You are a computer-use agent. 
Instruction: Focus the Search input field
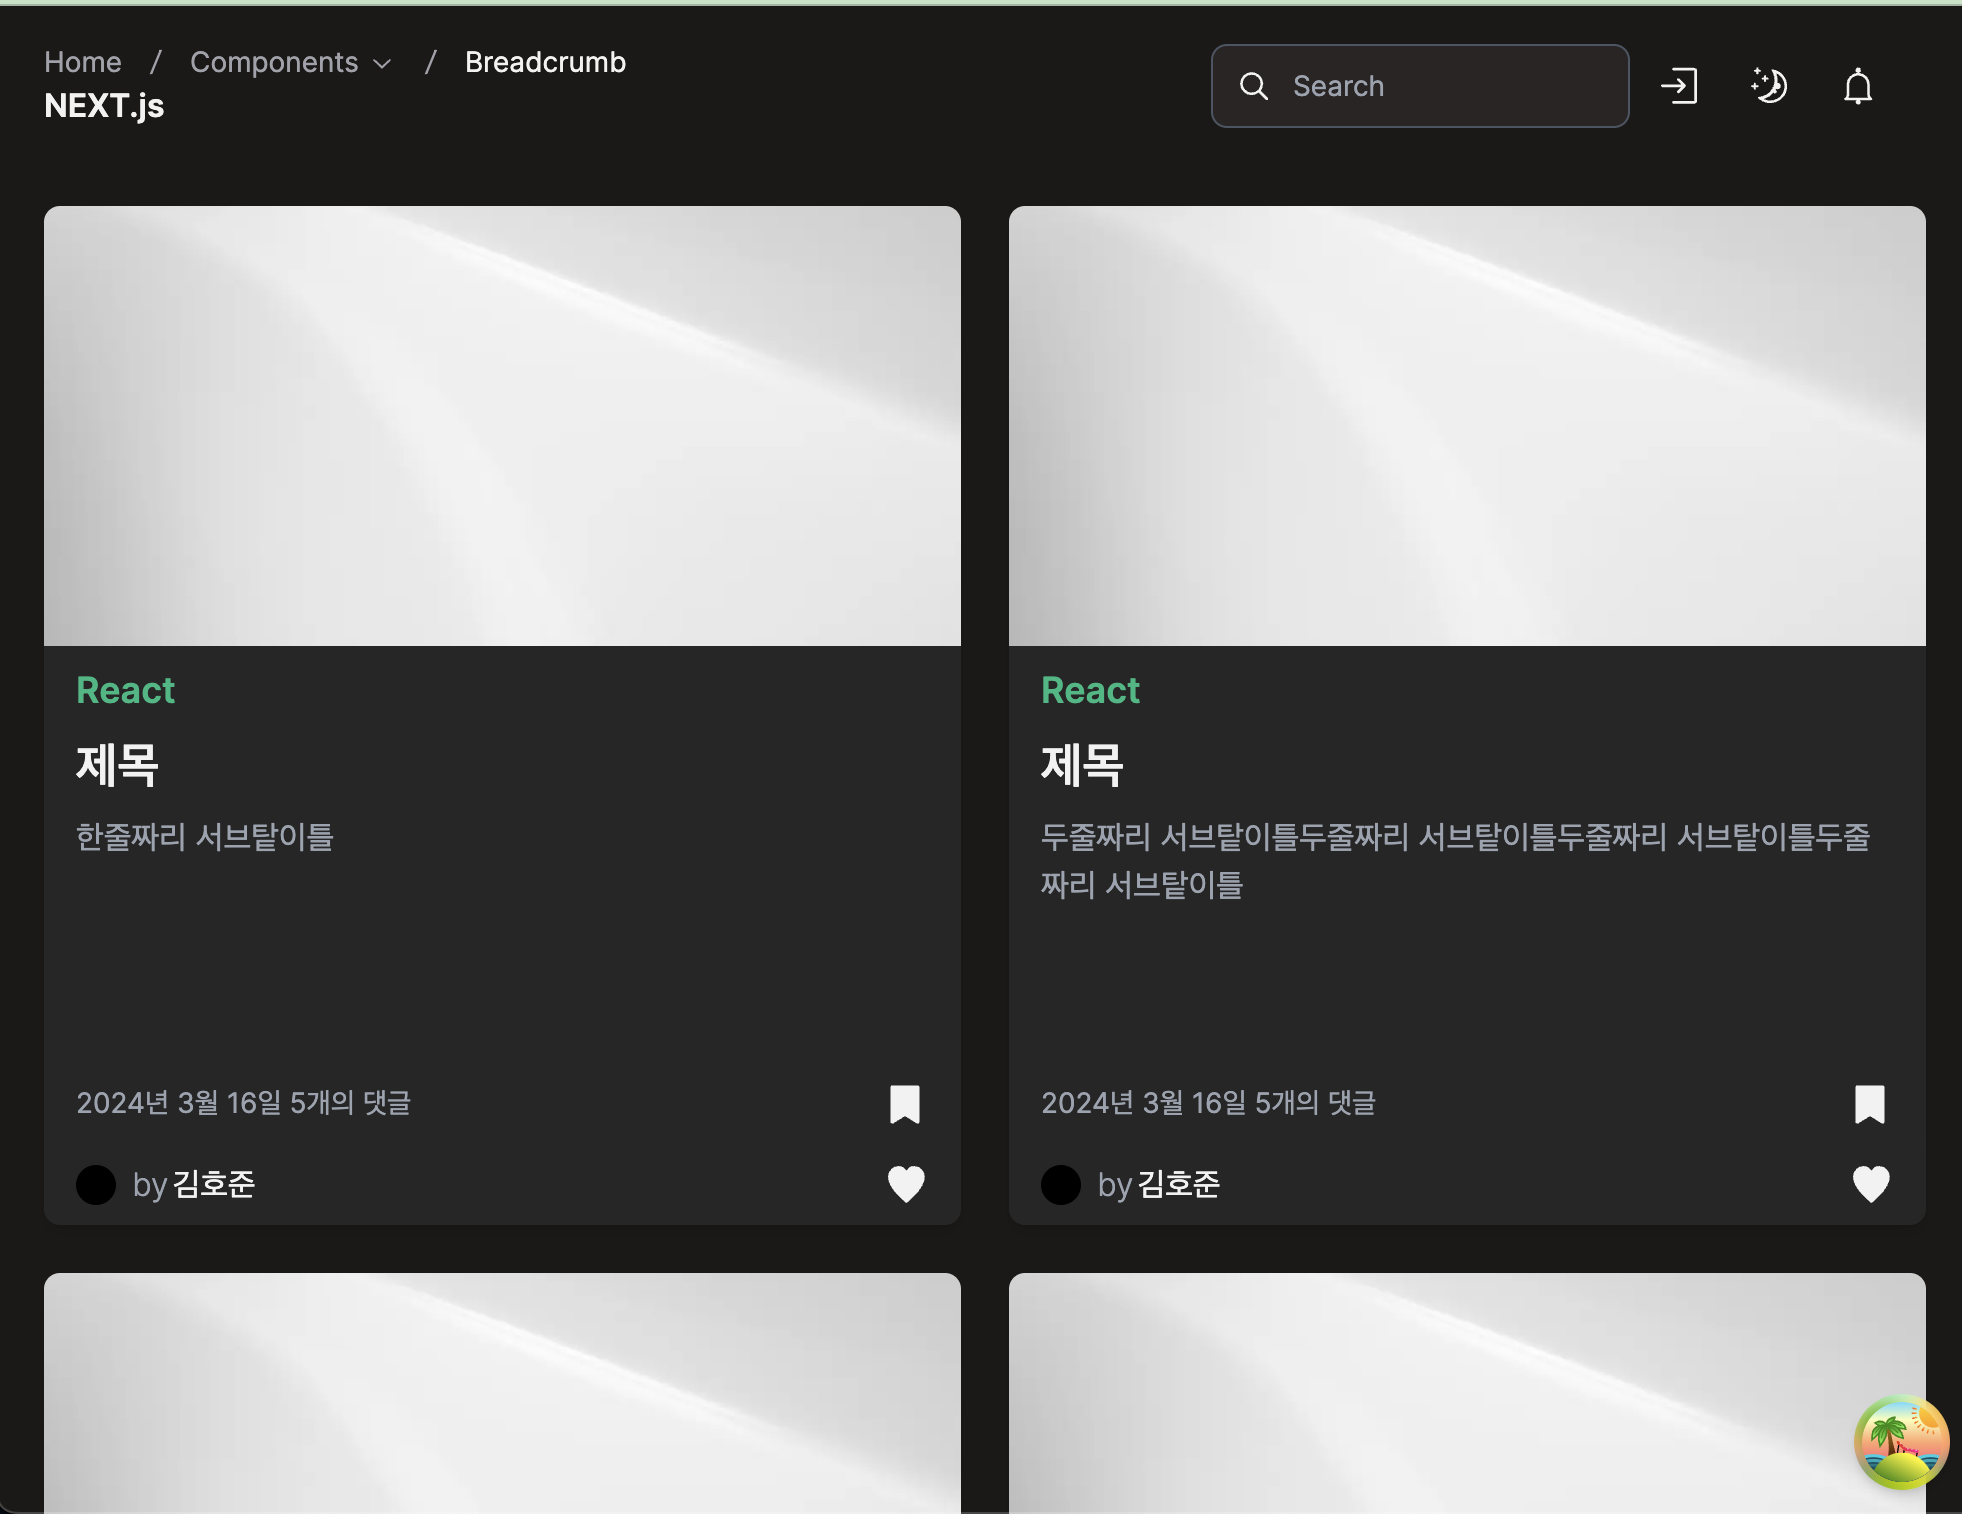1420,86
